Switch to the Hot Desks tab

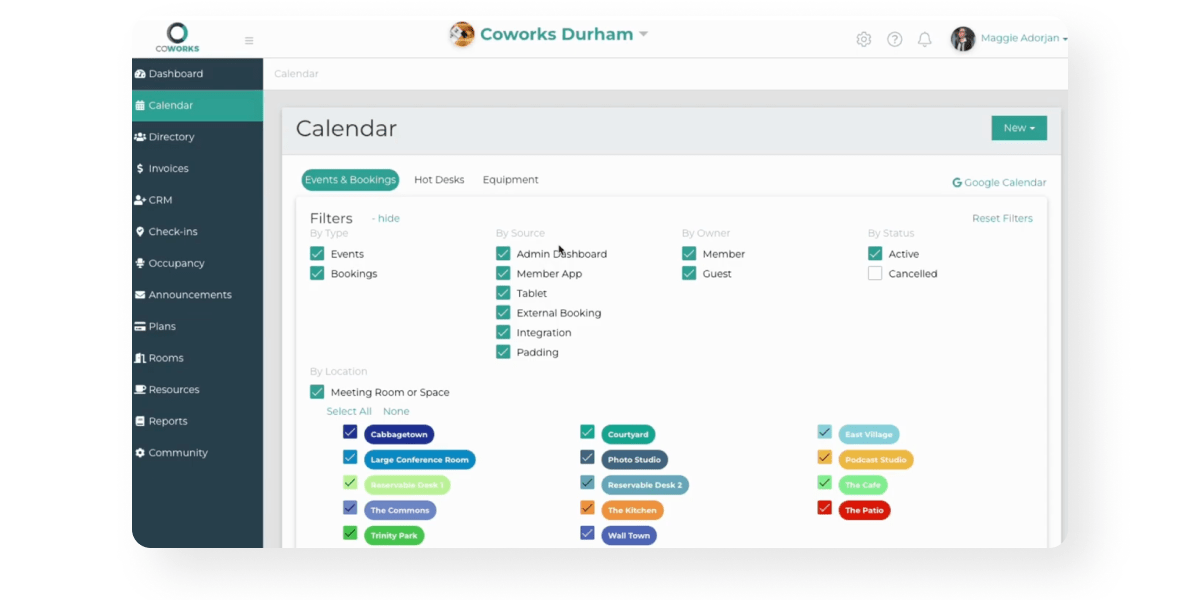pos(439,180)
